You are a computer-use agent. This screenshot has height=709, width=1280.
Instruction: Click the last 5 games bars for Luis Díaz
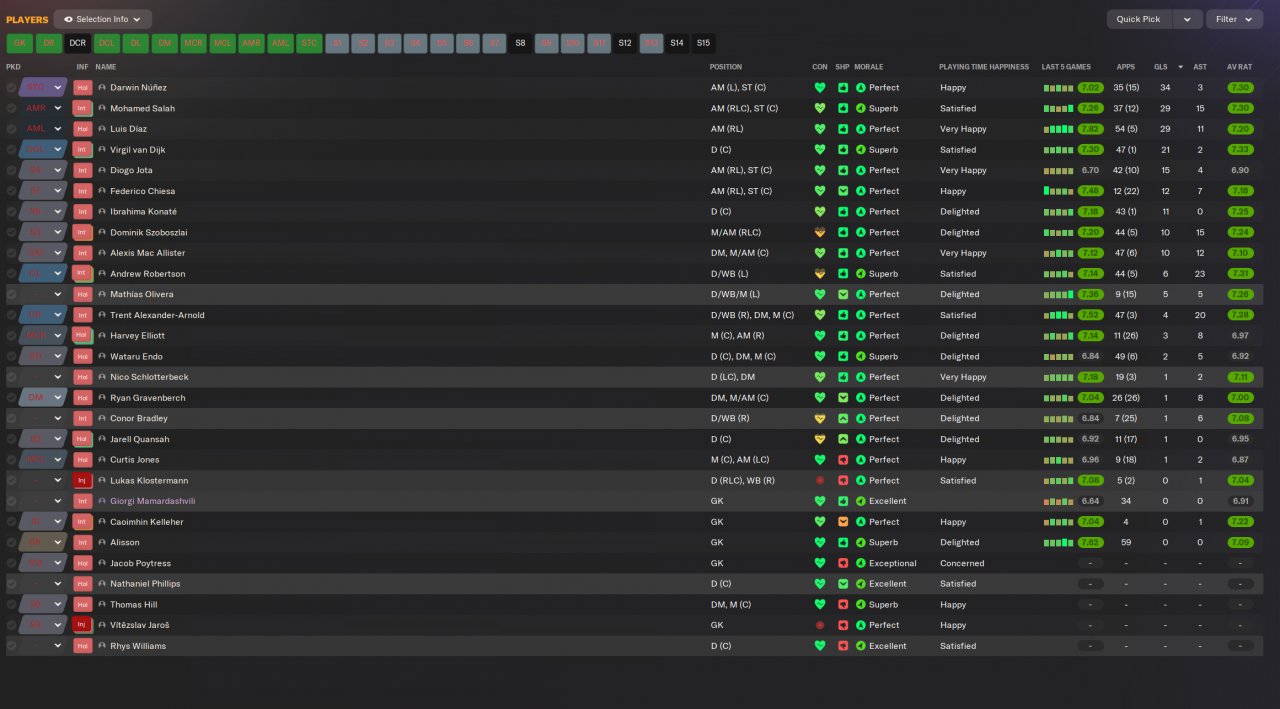1058,129
